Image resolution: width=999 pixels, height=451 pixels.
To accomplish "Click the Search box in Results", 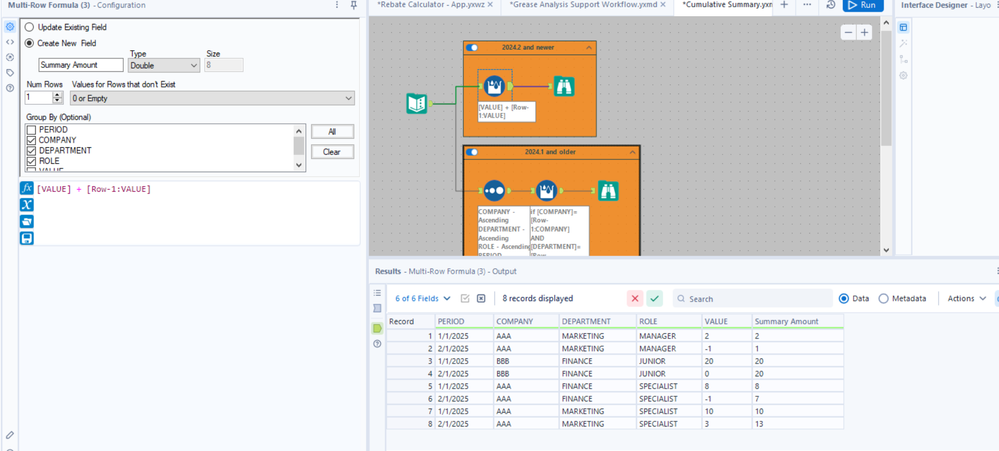I will point(752,298).
